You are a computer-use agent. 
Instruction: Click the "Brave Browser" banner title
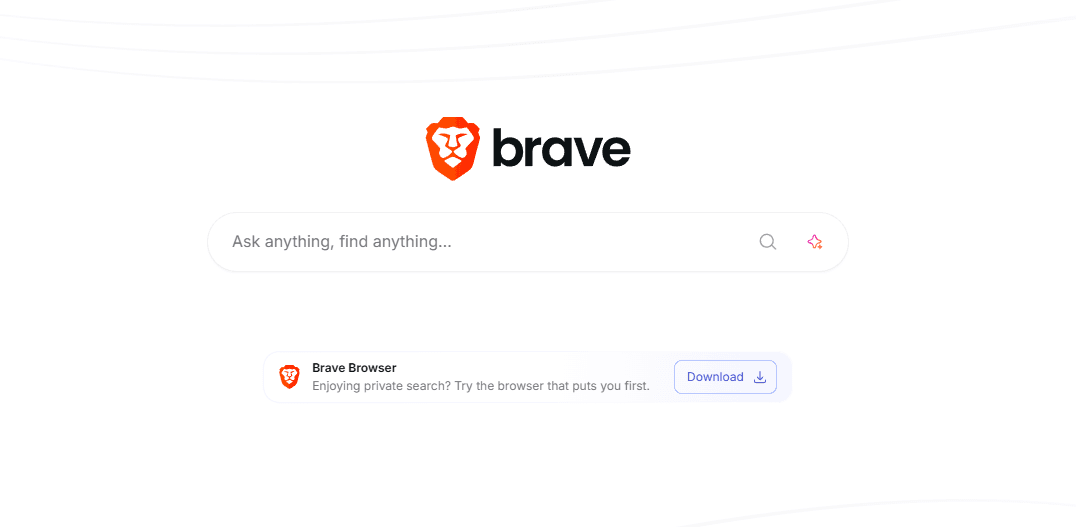click(354, 368)
